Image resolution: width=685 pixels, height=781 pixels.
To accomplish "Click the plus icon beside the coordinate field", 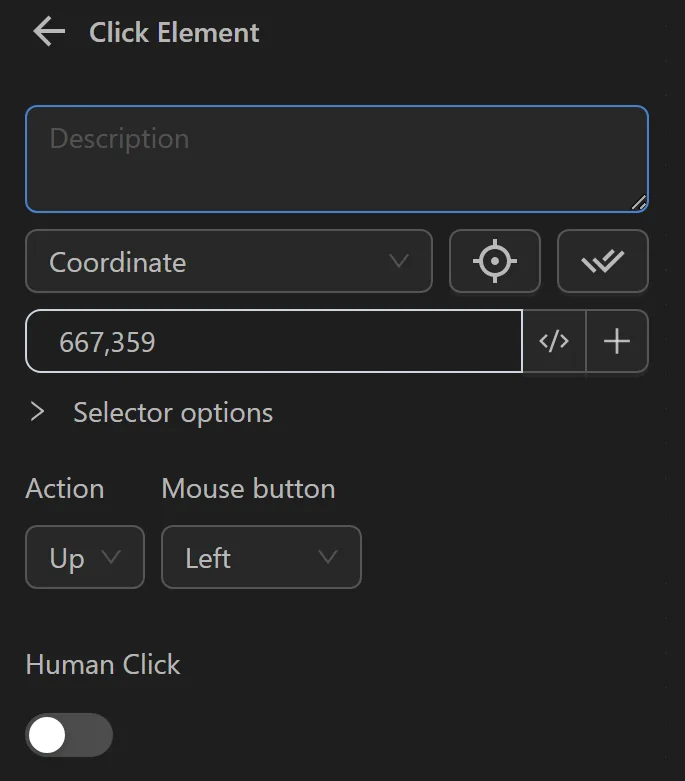I will [x=617, y=342].
